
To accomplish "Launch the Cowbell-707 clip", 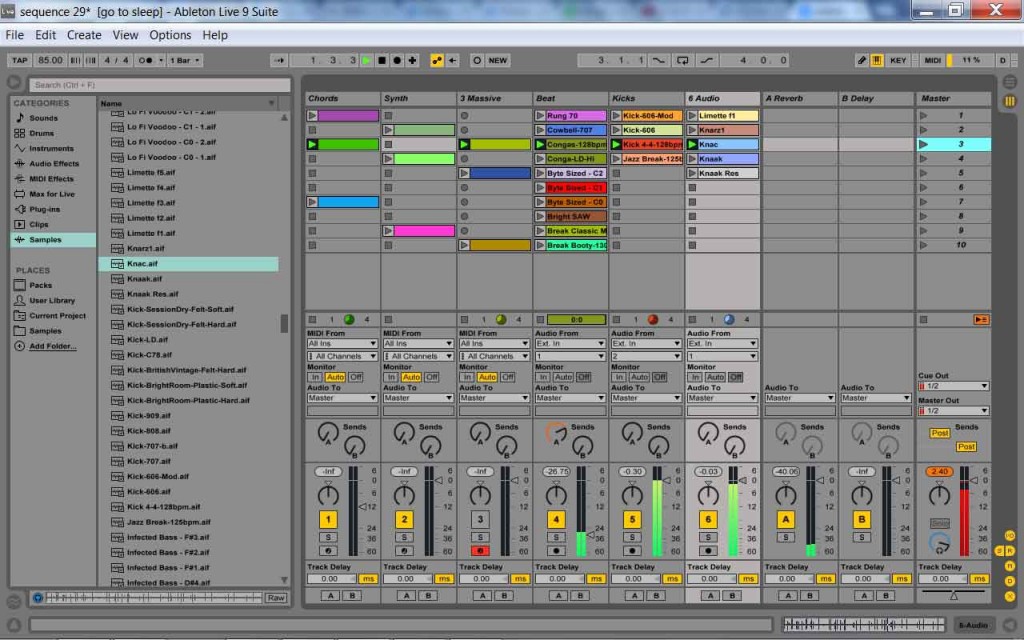I will click(x=540, y=130).
